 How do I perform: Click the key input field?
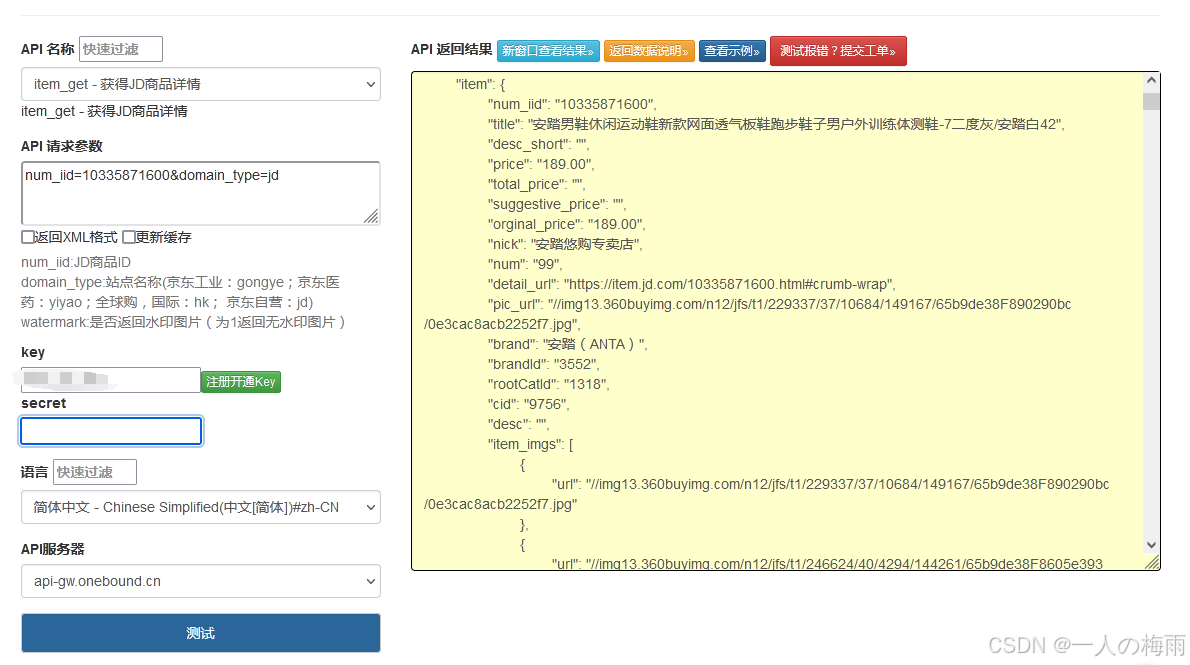tap(111, 380)
